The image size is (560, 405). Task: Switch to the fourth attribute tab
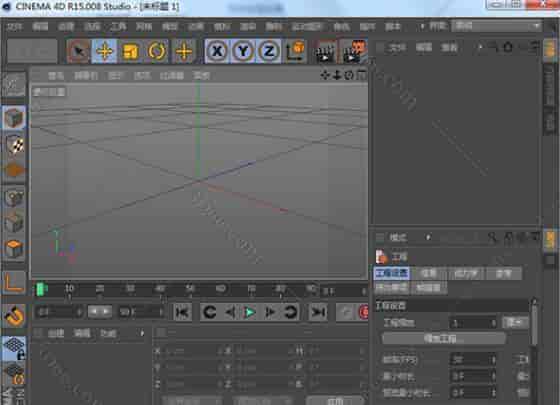(x=504, y=274)
